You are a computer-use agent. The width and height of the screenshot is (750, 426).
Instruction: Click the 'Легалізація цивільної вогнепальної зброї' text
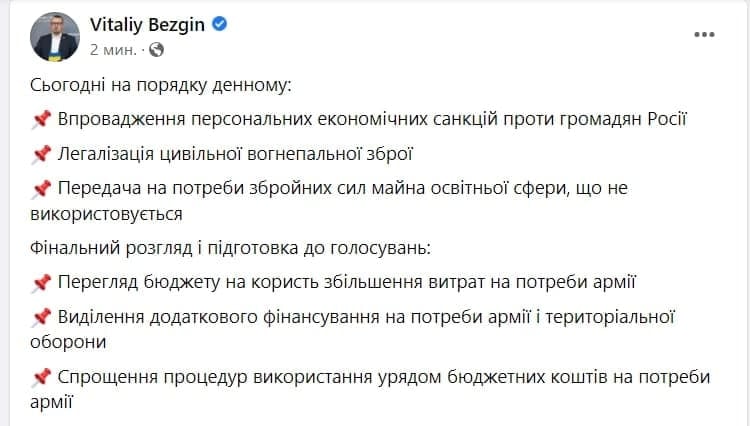pos(235,154)
